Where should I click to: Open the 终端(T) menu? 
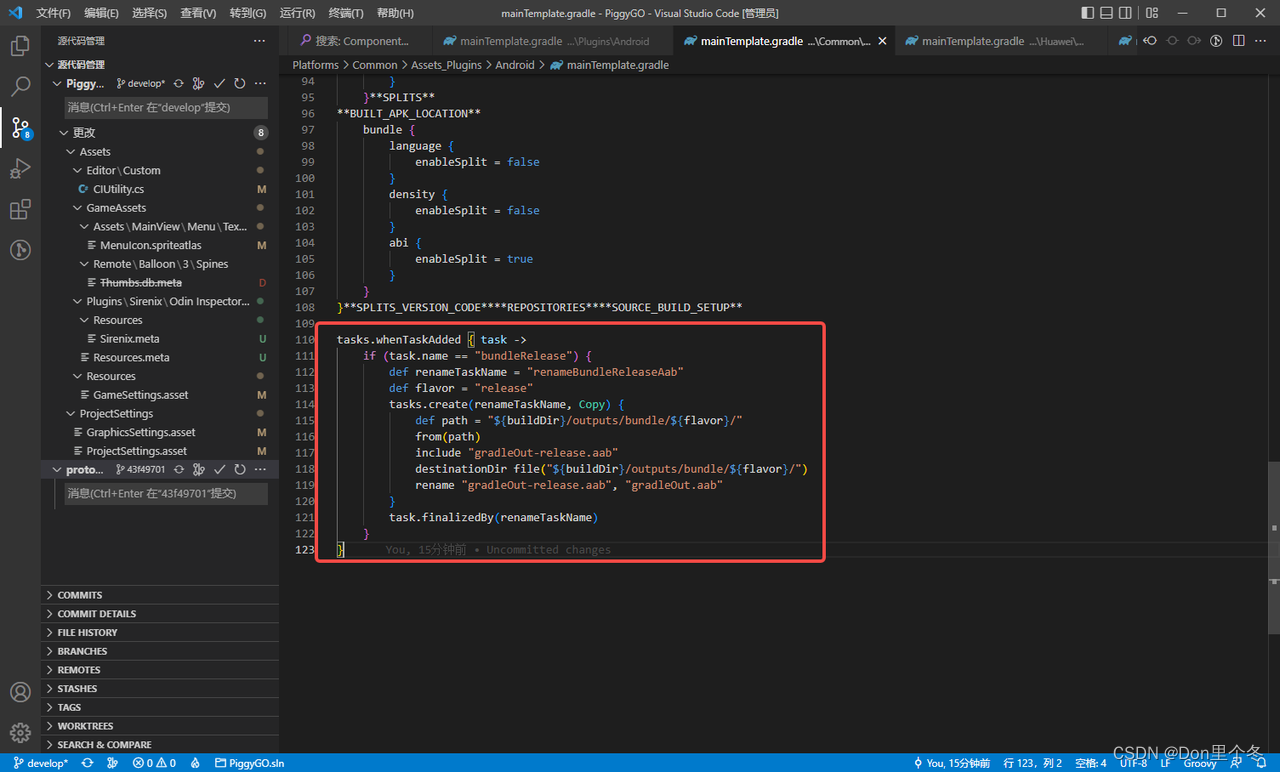[346, 13]
